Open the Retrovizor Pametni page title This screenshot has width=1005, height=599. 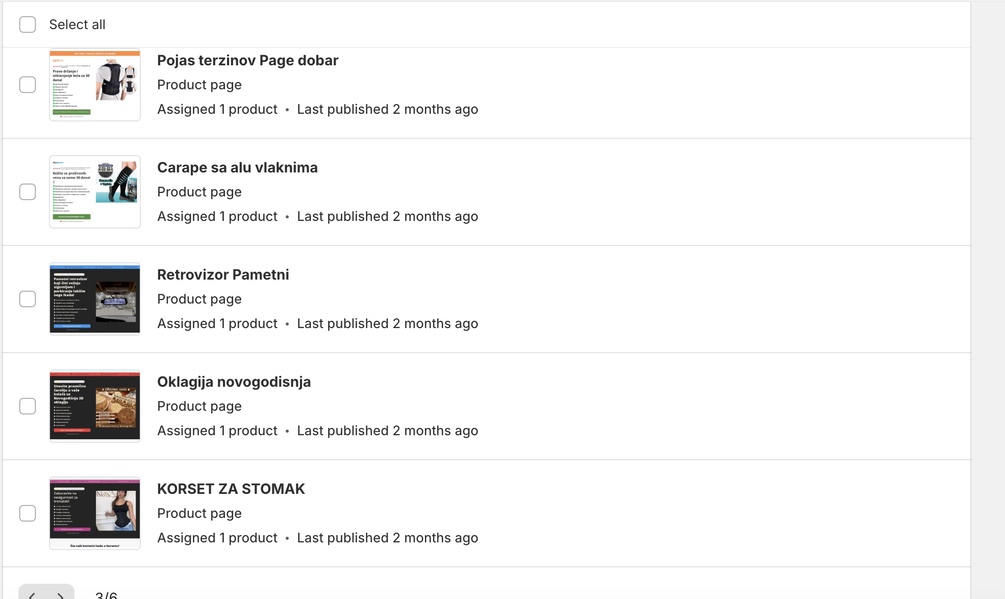pyautogui.click(x=223, y=274)
